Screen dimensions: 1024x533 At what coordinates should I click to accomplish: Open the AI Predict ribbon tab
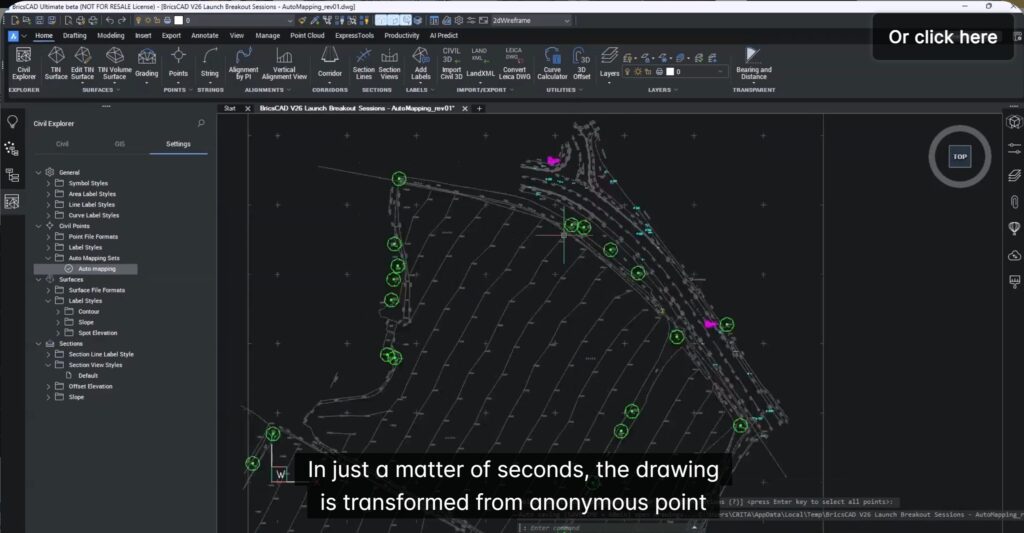[x=443, y=36]
